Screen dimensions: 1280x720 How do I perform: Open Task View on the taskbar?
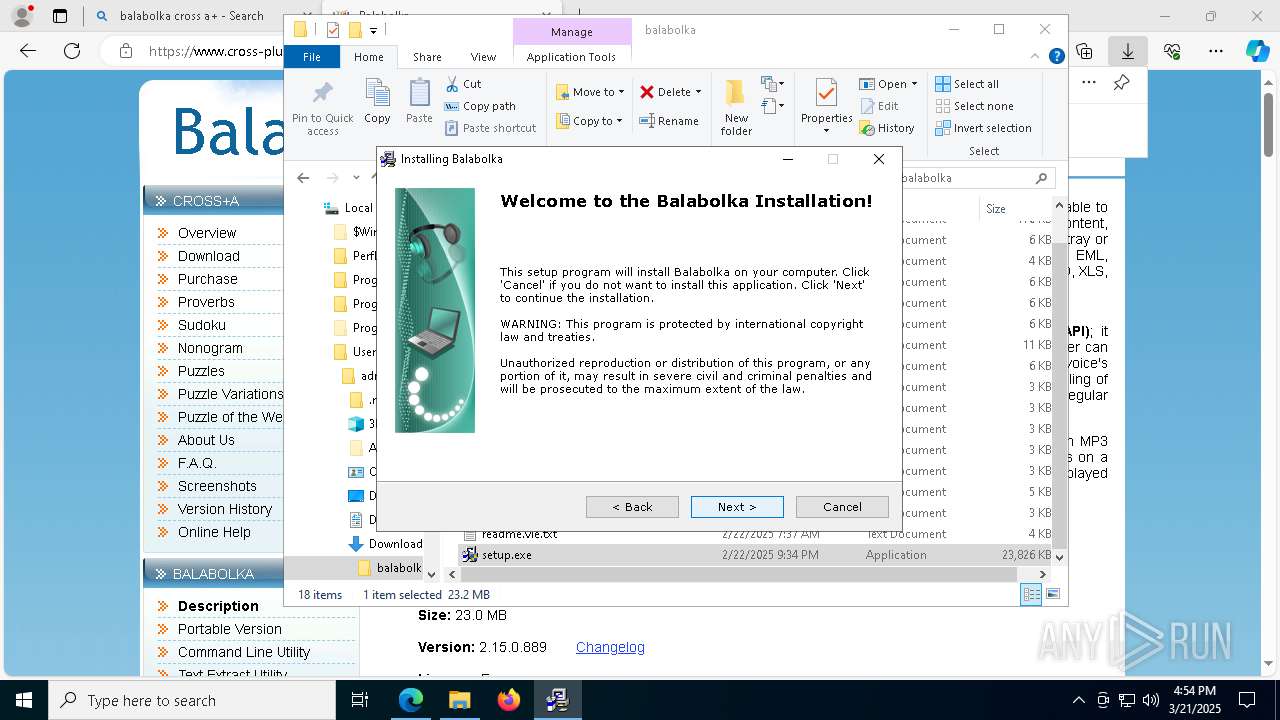point(360,700)
